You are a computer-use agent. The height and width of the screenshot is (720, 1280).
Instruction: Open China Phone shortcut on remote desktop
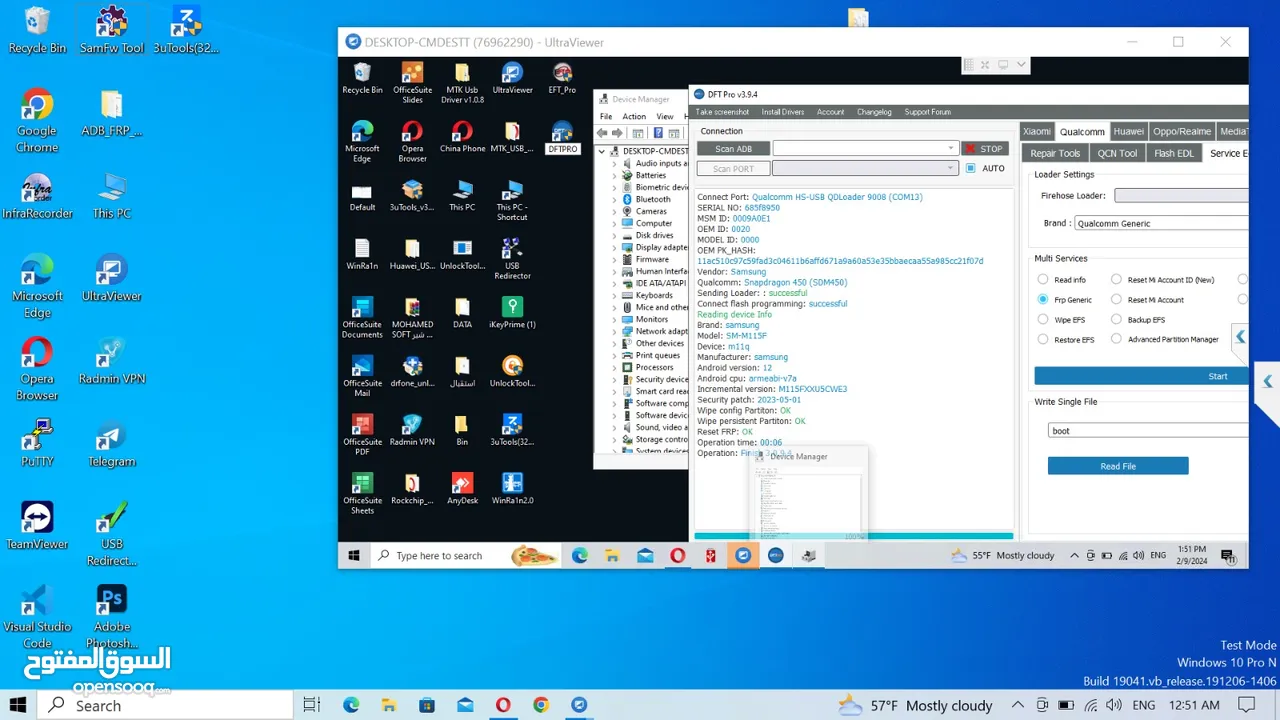[462, 137]
